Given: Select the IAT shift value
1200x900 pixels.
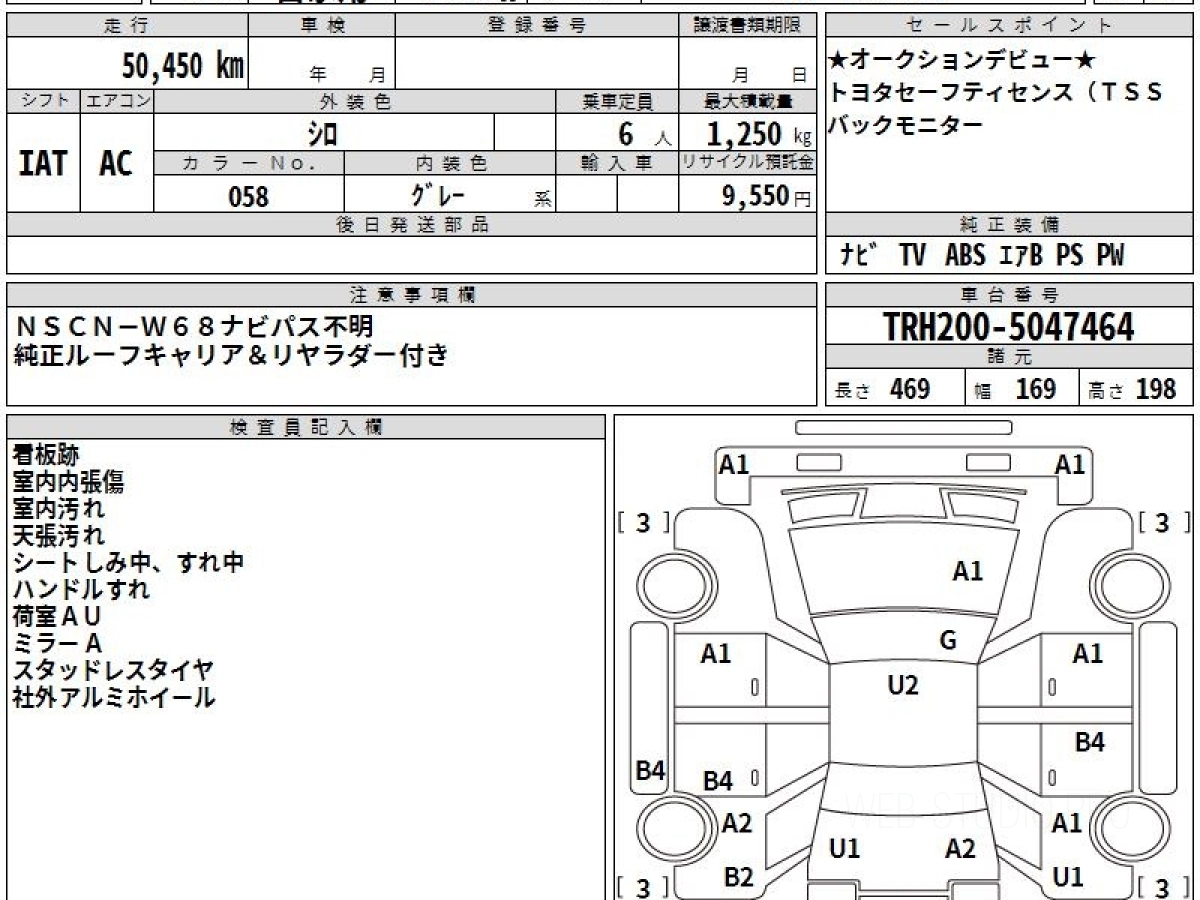Looking at the screenshot, I should (43, 163).
